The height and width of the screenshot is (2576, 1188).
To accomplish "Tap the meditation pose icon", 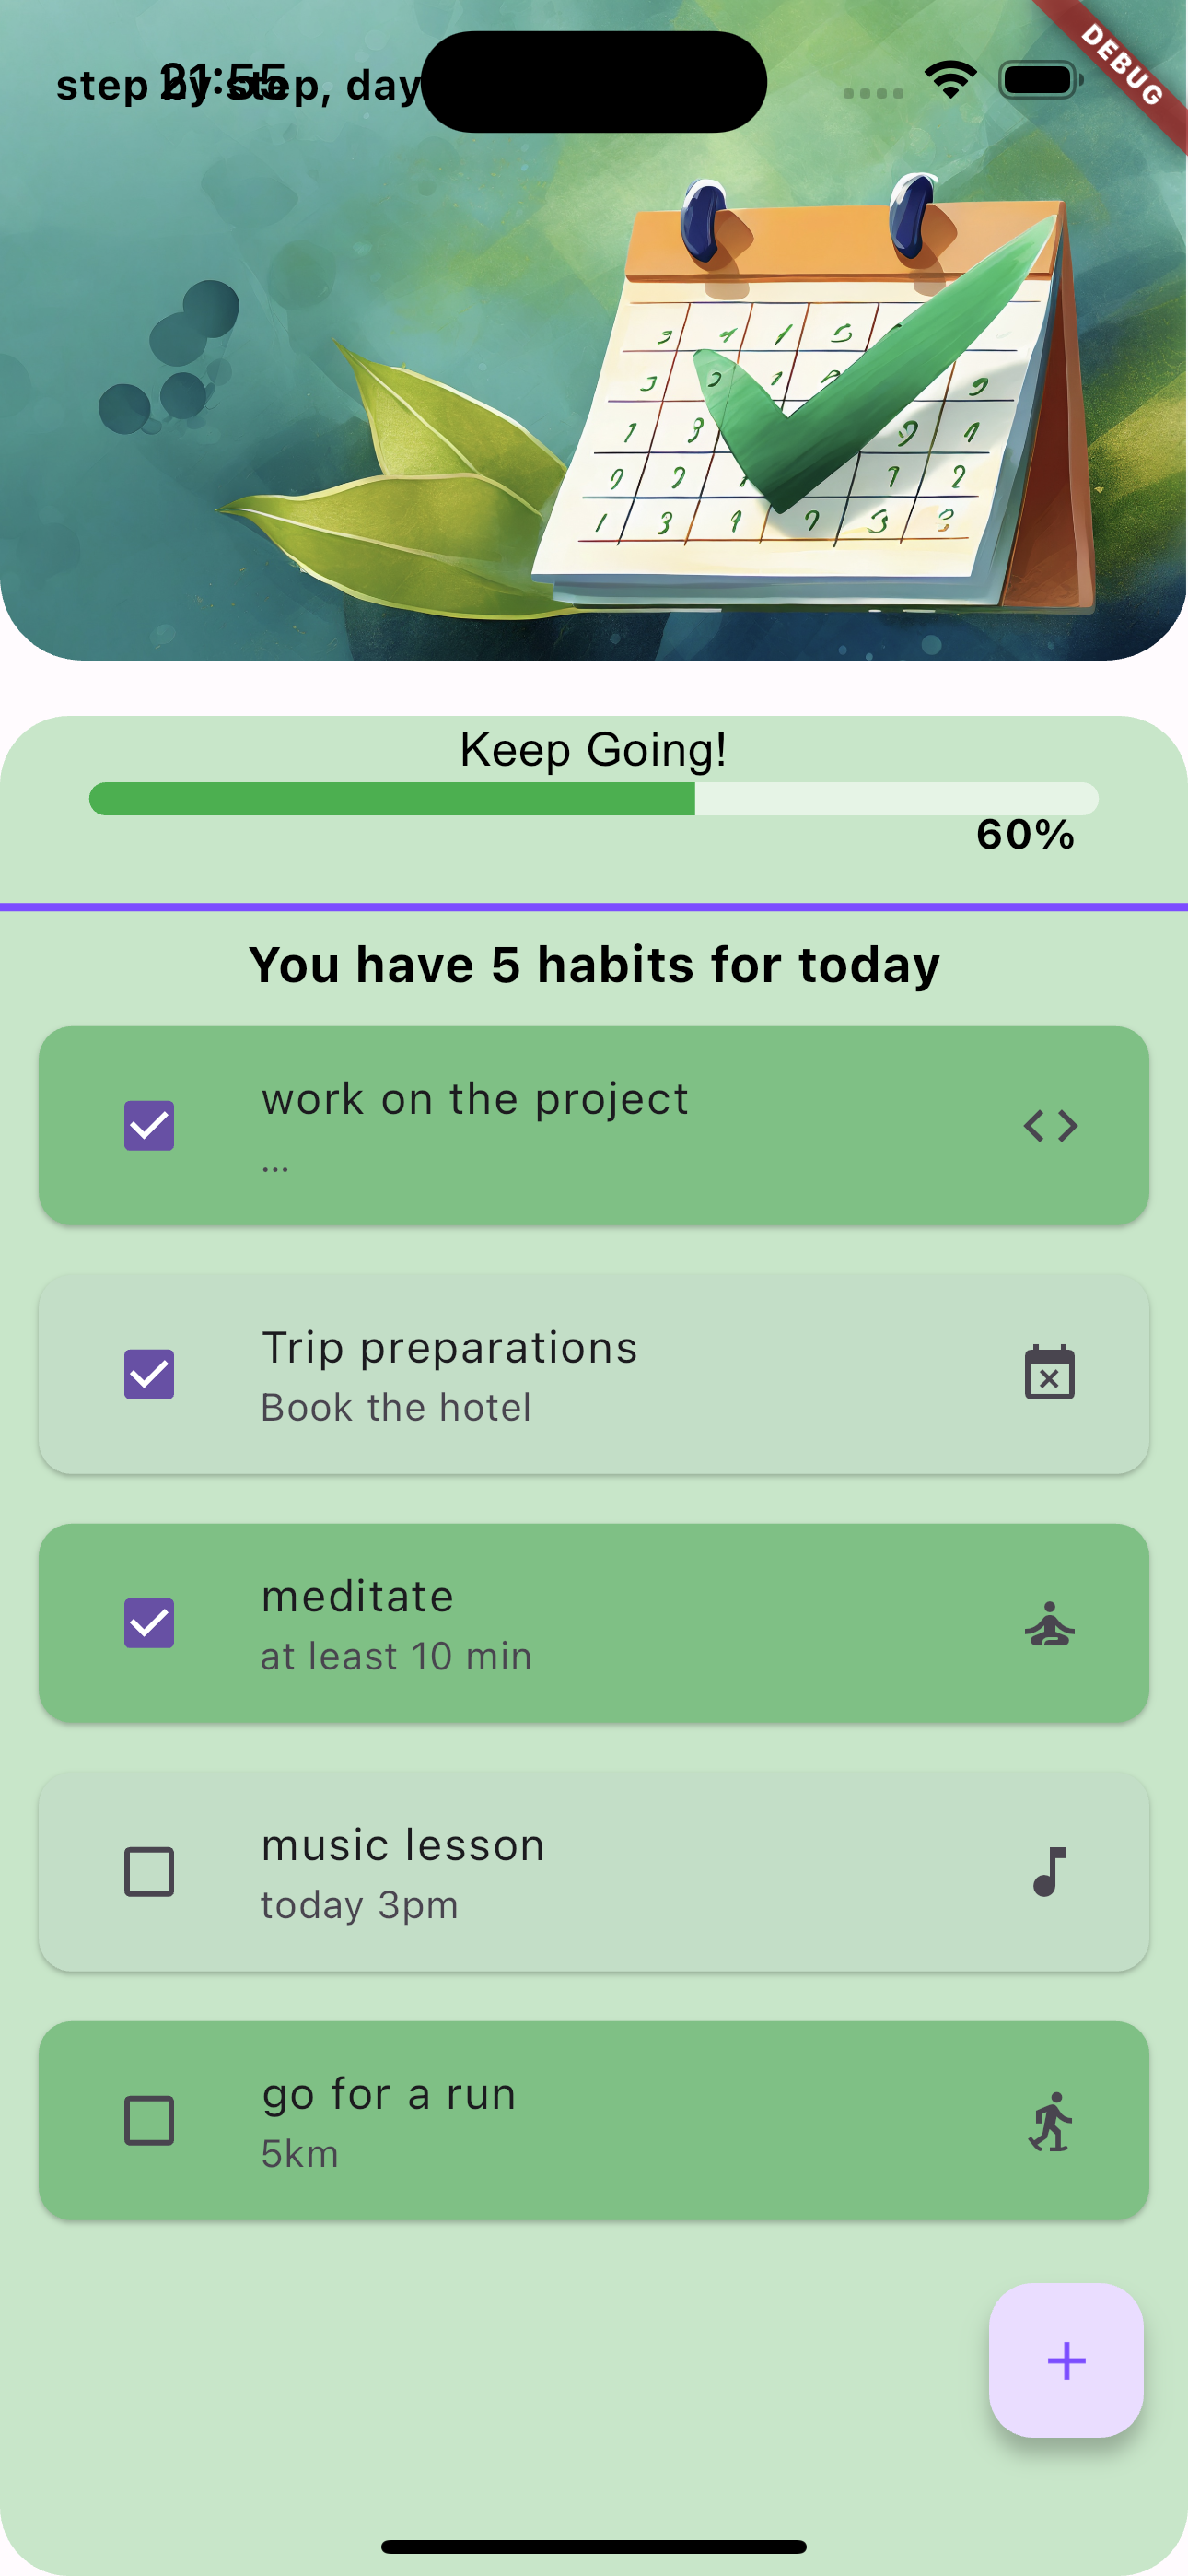I will (x=1049, y=1623).
